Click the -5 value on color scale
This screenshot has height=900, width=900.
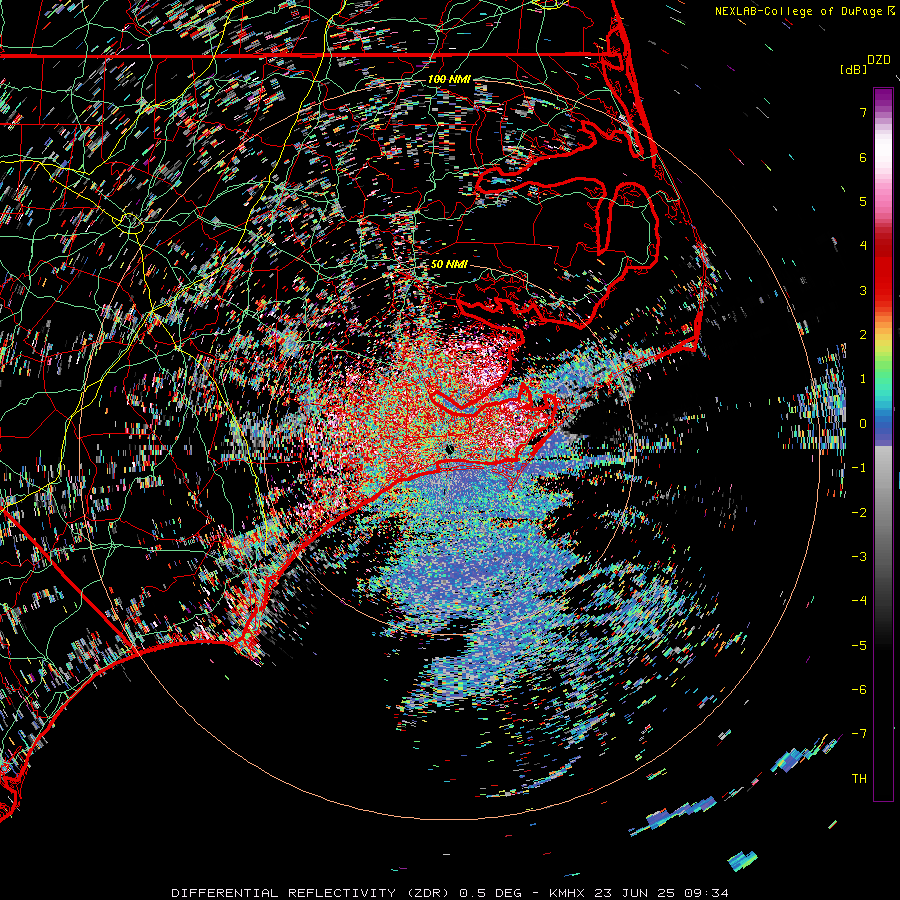859,646
